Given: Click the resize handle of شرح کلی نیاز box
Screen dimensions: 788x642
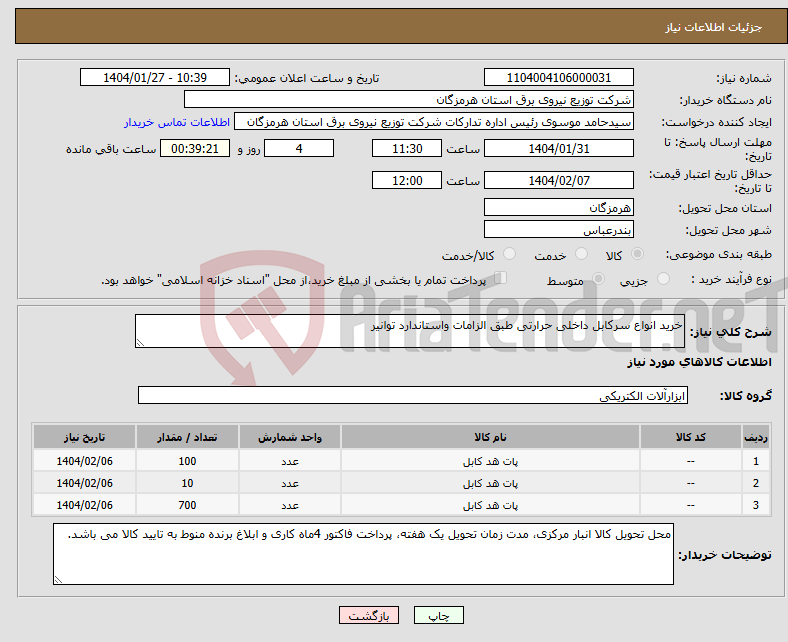Looking at the screenshot, I should point(140,343).
